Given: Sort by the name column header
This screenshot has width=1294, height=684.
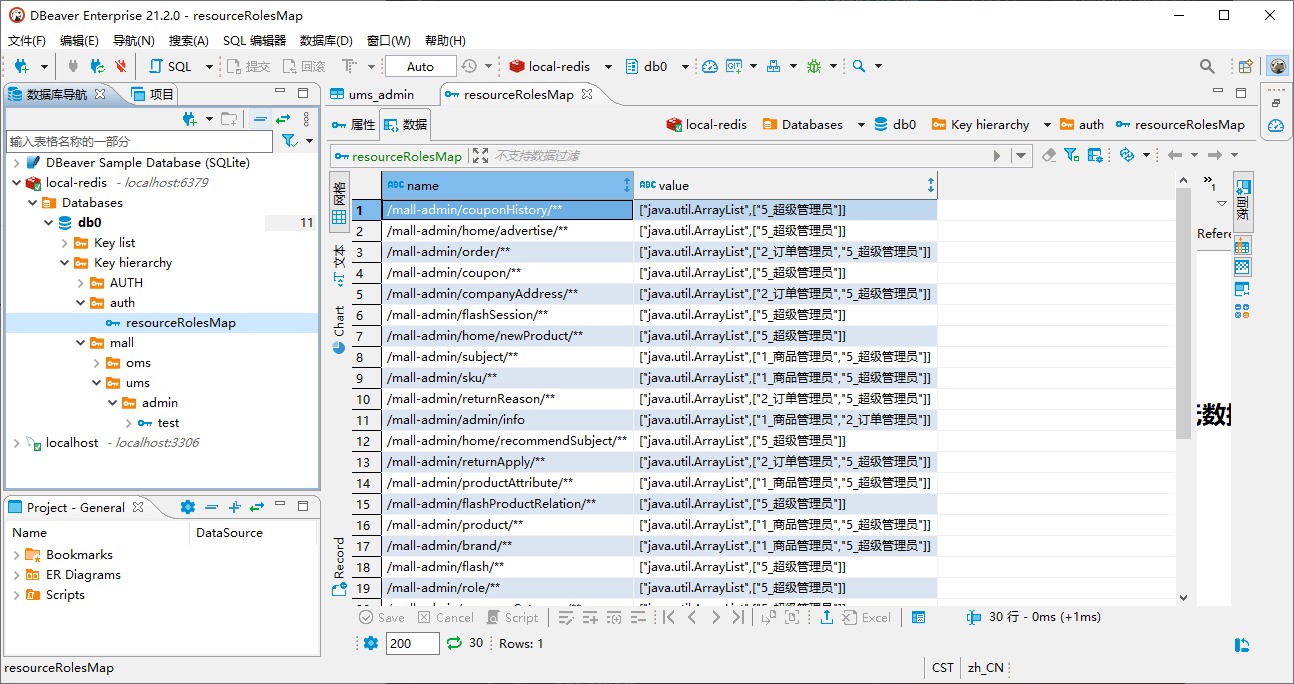Looking at the screenshot, I should 507,185.
